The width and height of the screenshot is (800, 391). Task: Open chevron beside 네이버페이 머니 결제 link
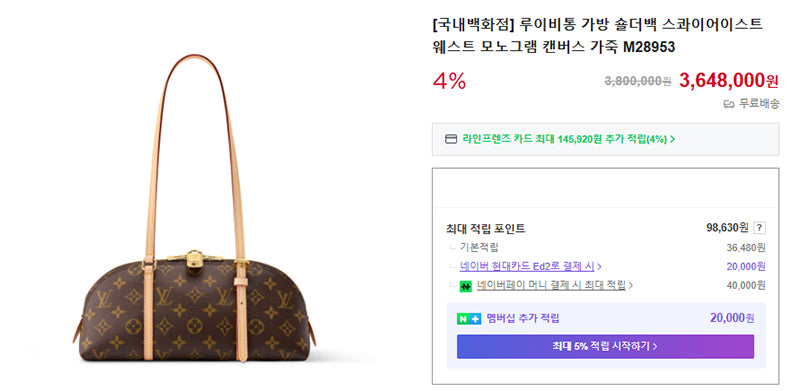point(630,286)
